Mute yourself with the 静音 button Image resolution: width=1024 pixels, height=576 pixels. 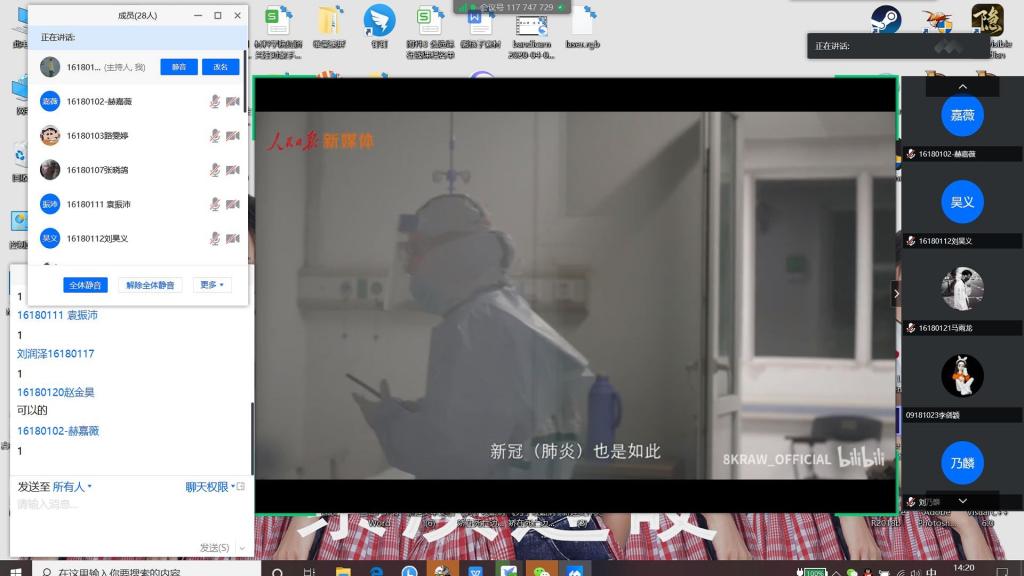tap(179, 67)
